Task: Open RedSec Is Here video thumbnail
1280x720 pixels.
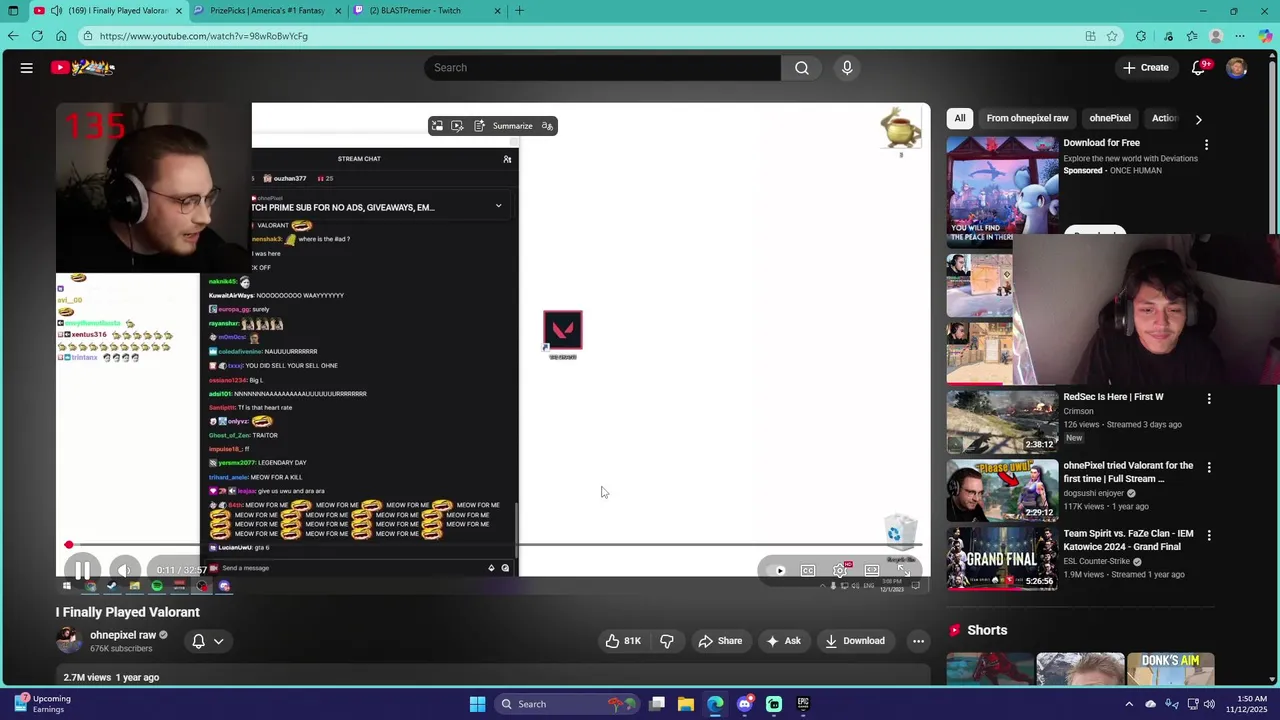Action: point(1002,420)
